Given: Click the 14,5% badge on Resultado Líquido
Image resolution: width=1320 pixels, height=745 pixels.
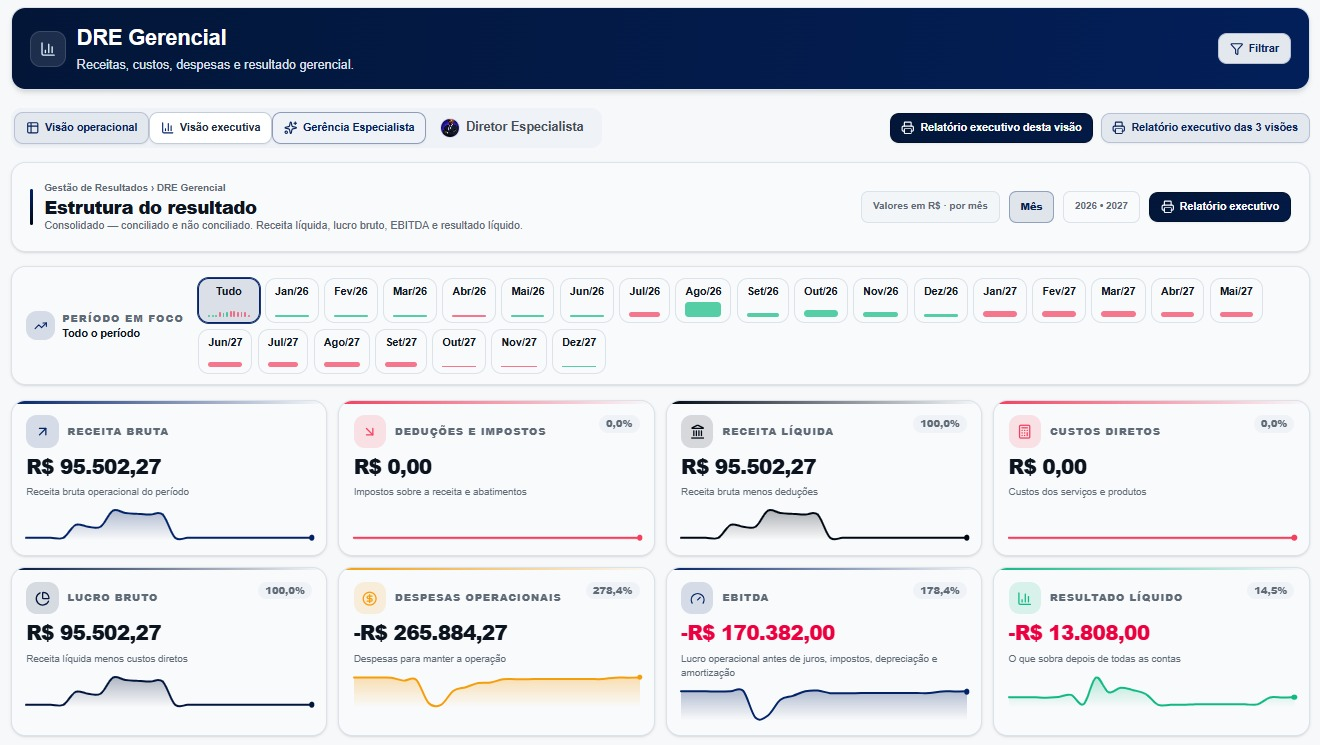Looking at the screenshot, I should click(x=1271, y=591).
